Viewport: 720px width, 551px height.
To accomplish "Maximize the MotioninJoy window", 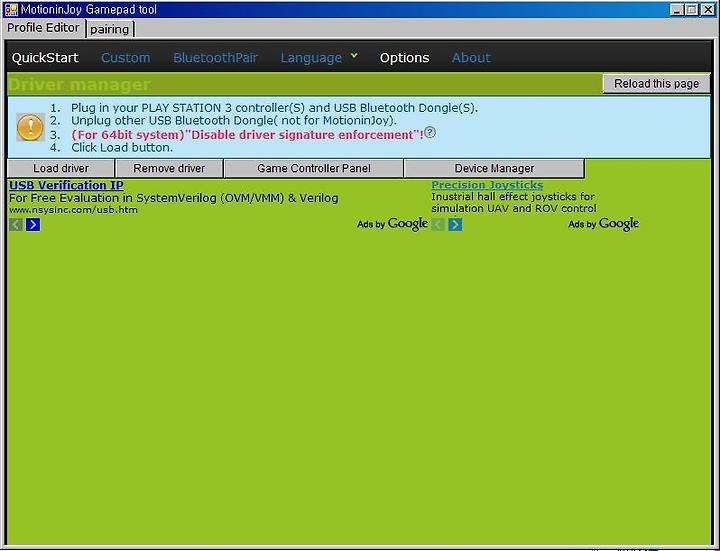I will click(x=692, y=10).
